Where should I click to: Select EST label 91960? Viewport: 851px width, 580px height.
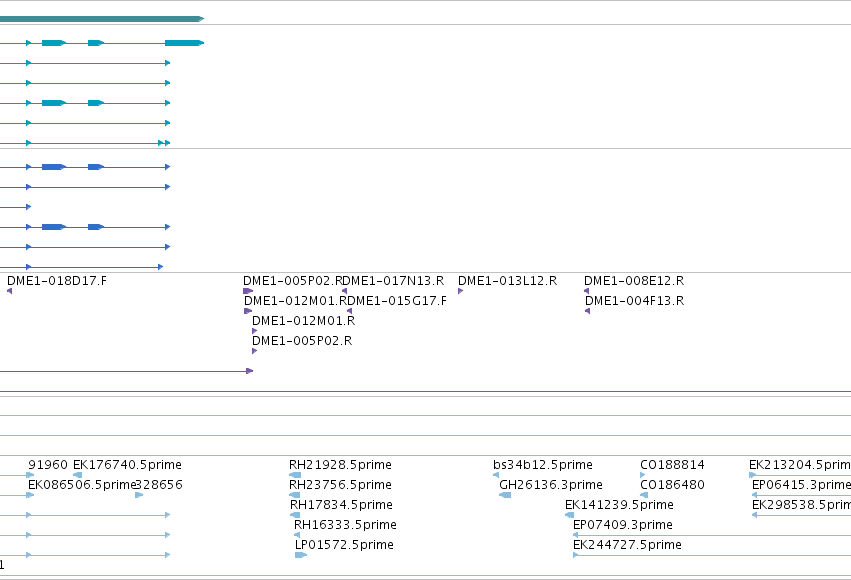(48, 465)
